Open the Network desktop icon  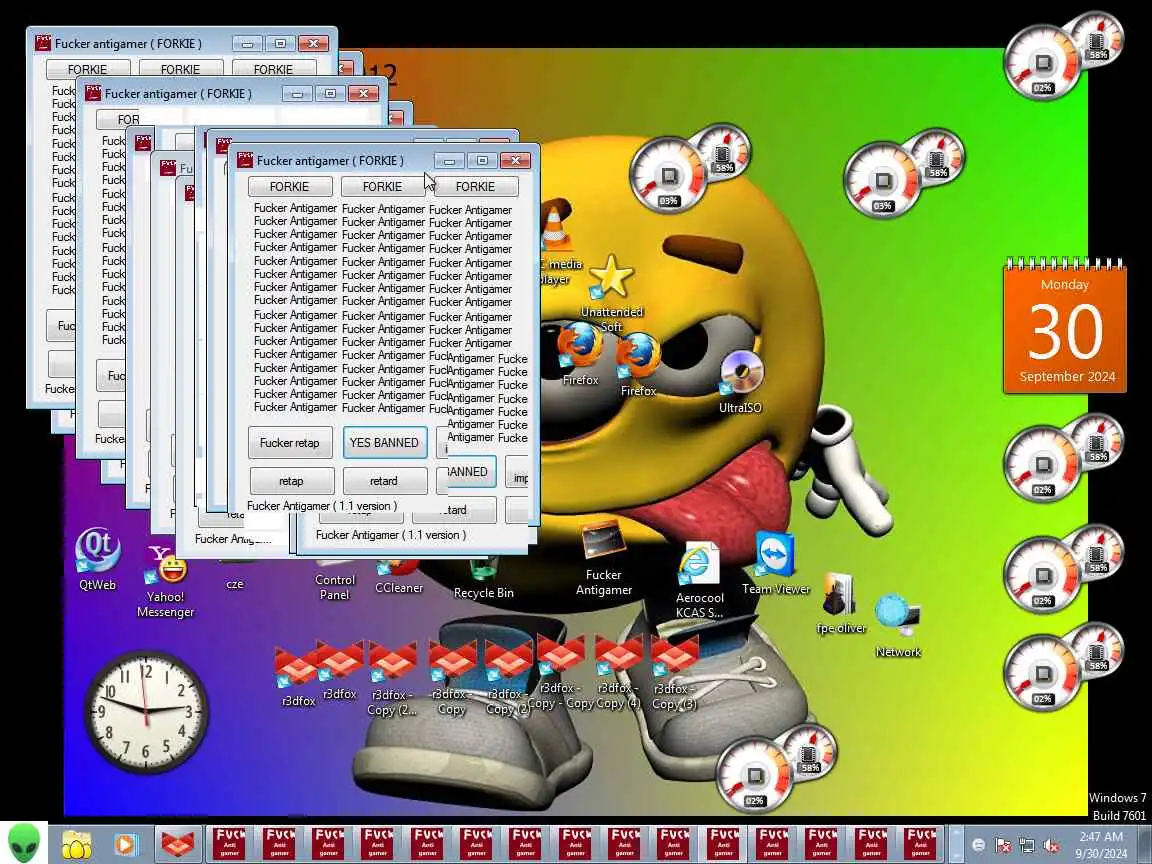[x=898, y=624]
